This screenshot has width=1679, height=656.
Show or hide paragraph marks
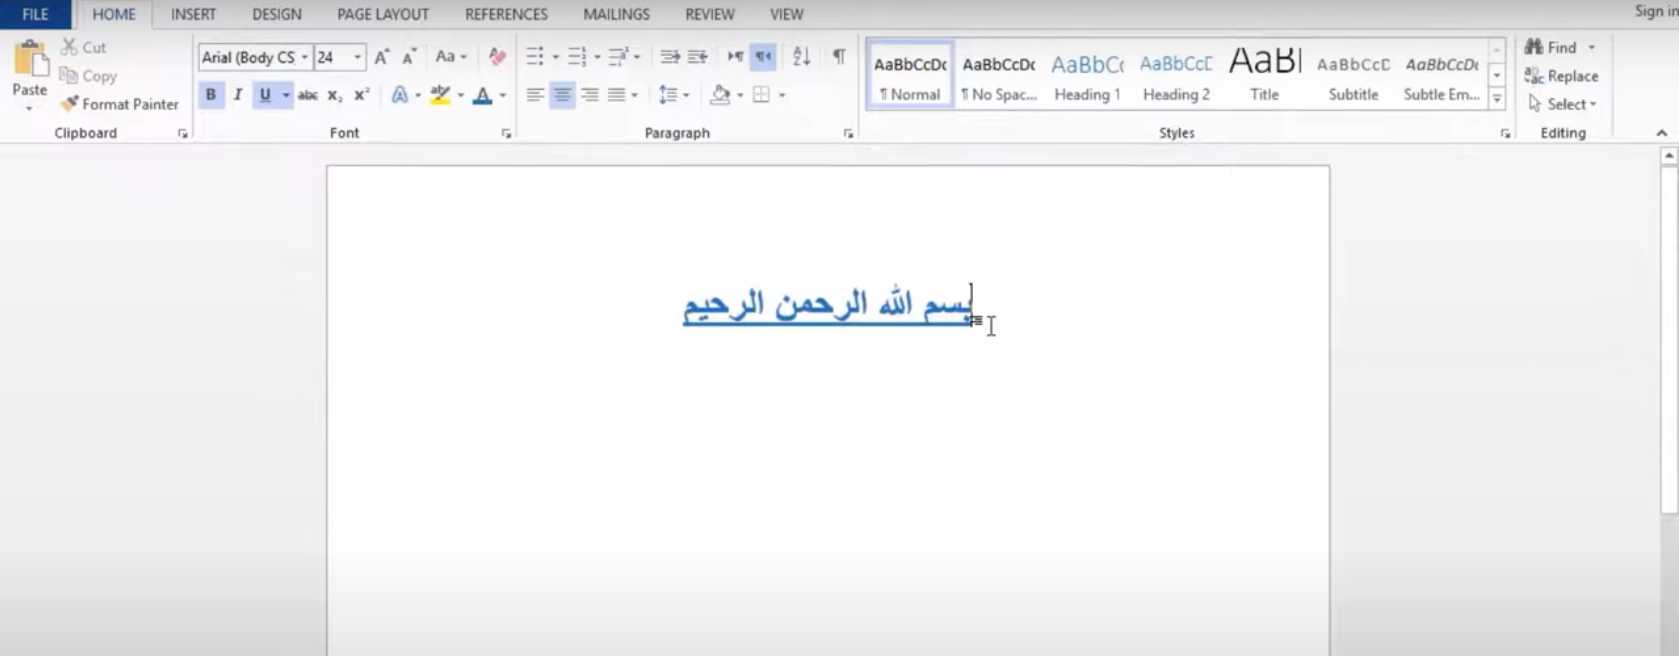[839, 57]
